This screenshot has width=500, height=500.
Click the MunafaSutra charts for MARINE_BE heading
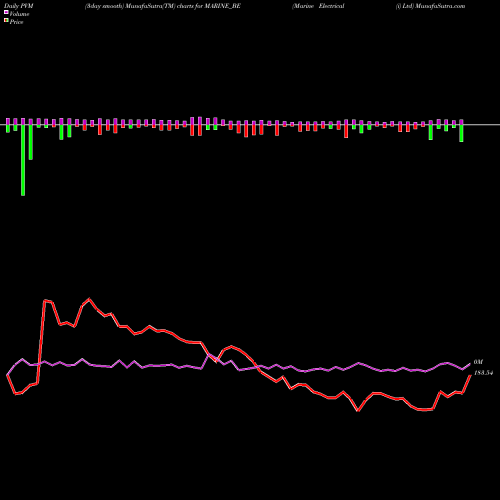click(x=163, y=6)
